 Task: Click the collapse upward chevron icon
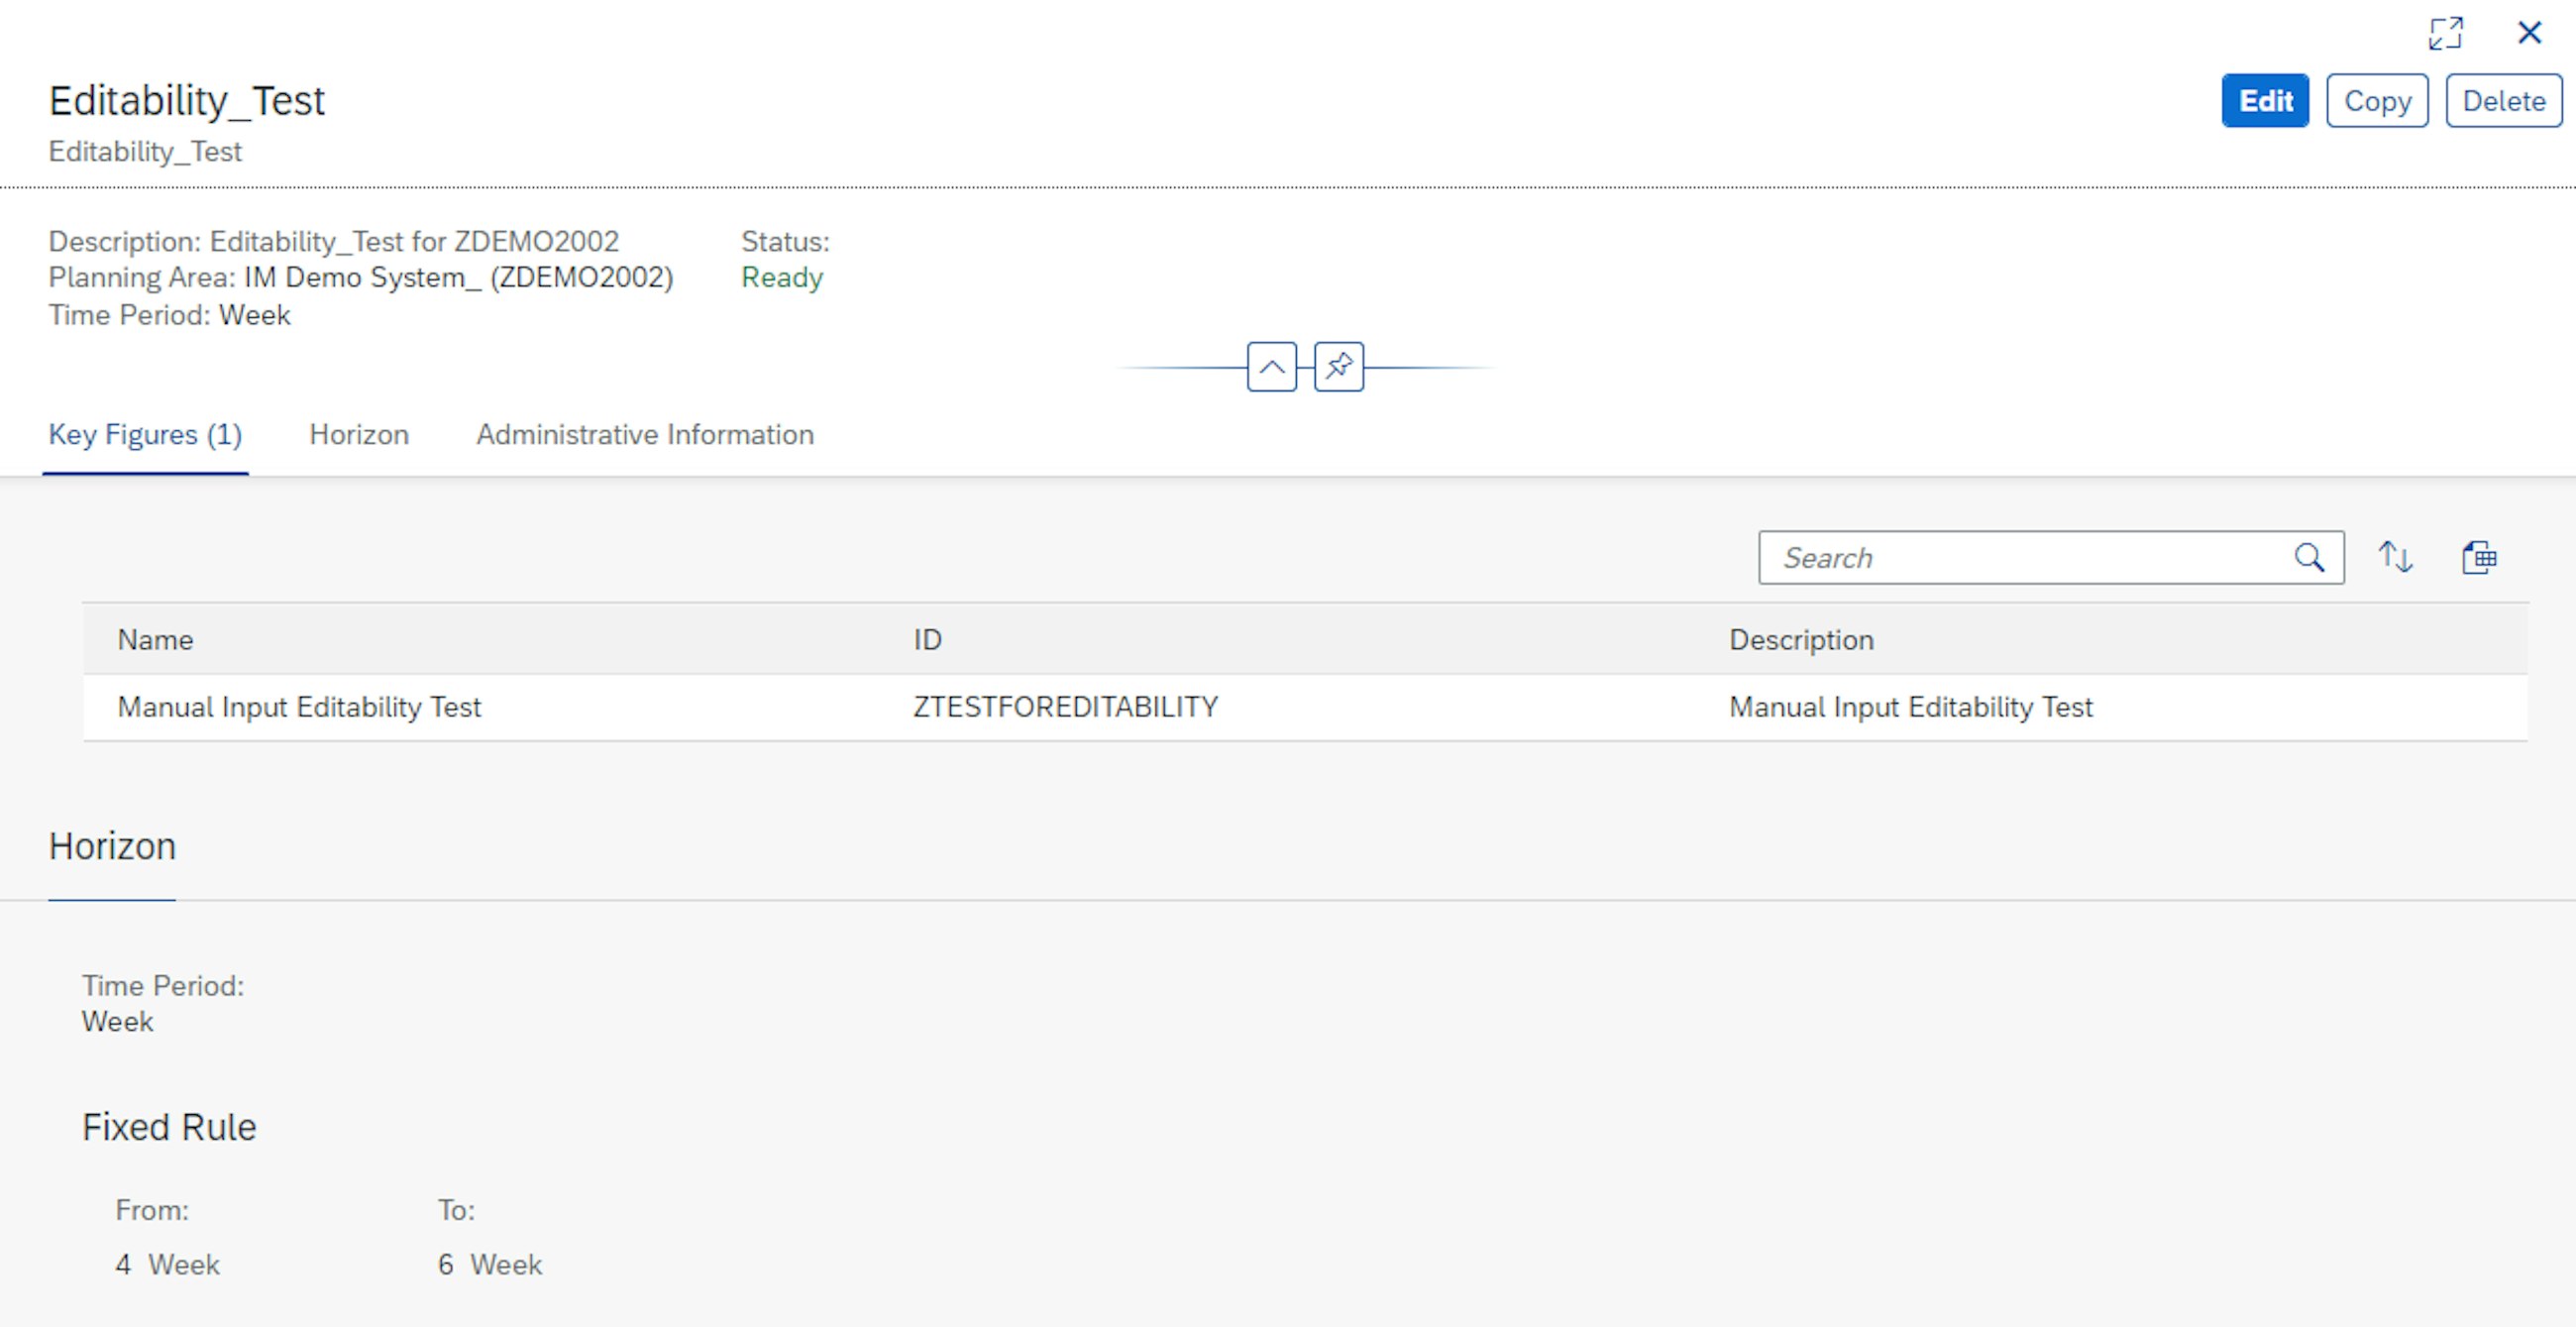click(1273, 368)
